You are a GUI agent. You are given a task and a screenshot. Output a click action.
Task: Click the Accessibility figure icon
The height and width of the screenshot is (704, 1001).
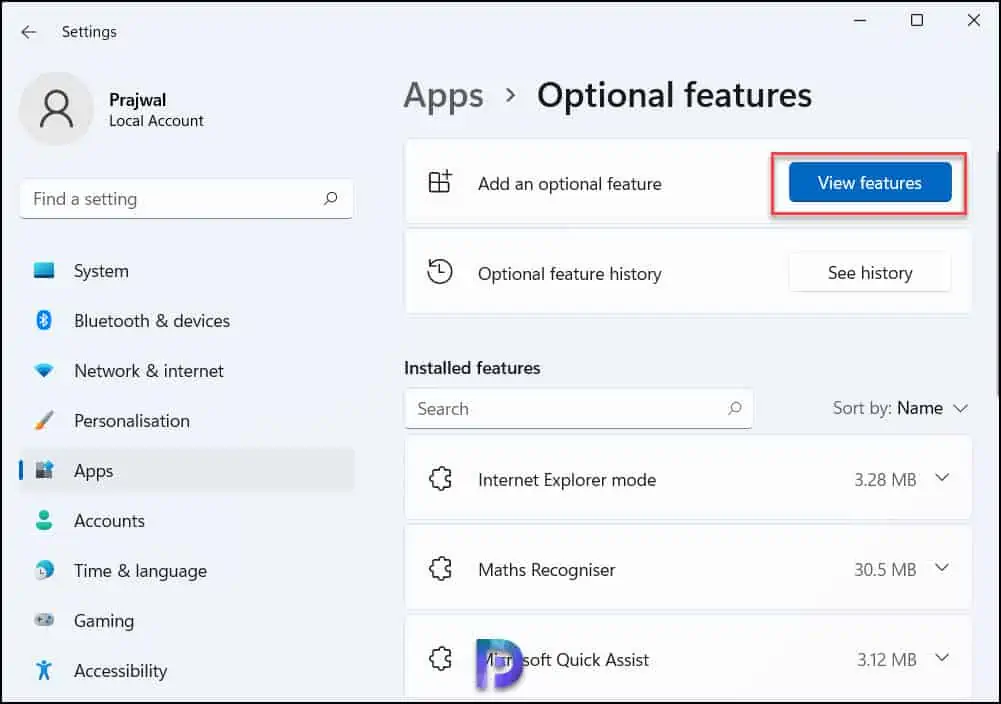click(44, 670)
